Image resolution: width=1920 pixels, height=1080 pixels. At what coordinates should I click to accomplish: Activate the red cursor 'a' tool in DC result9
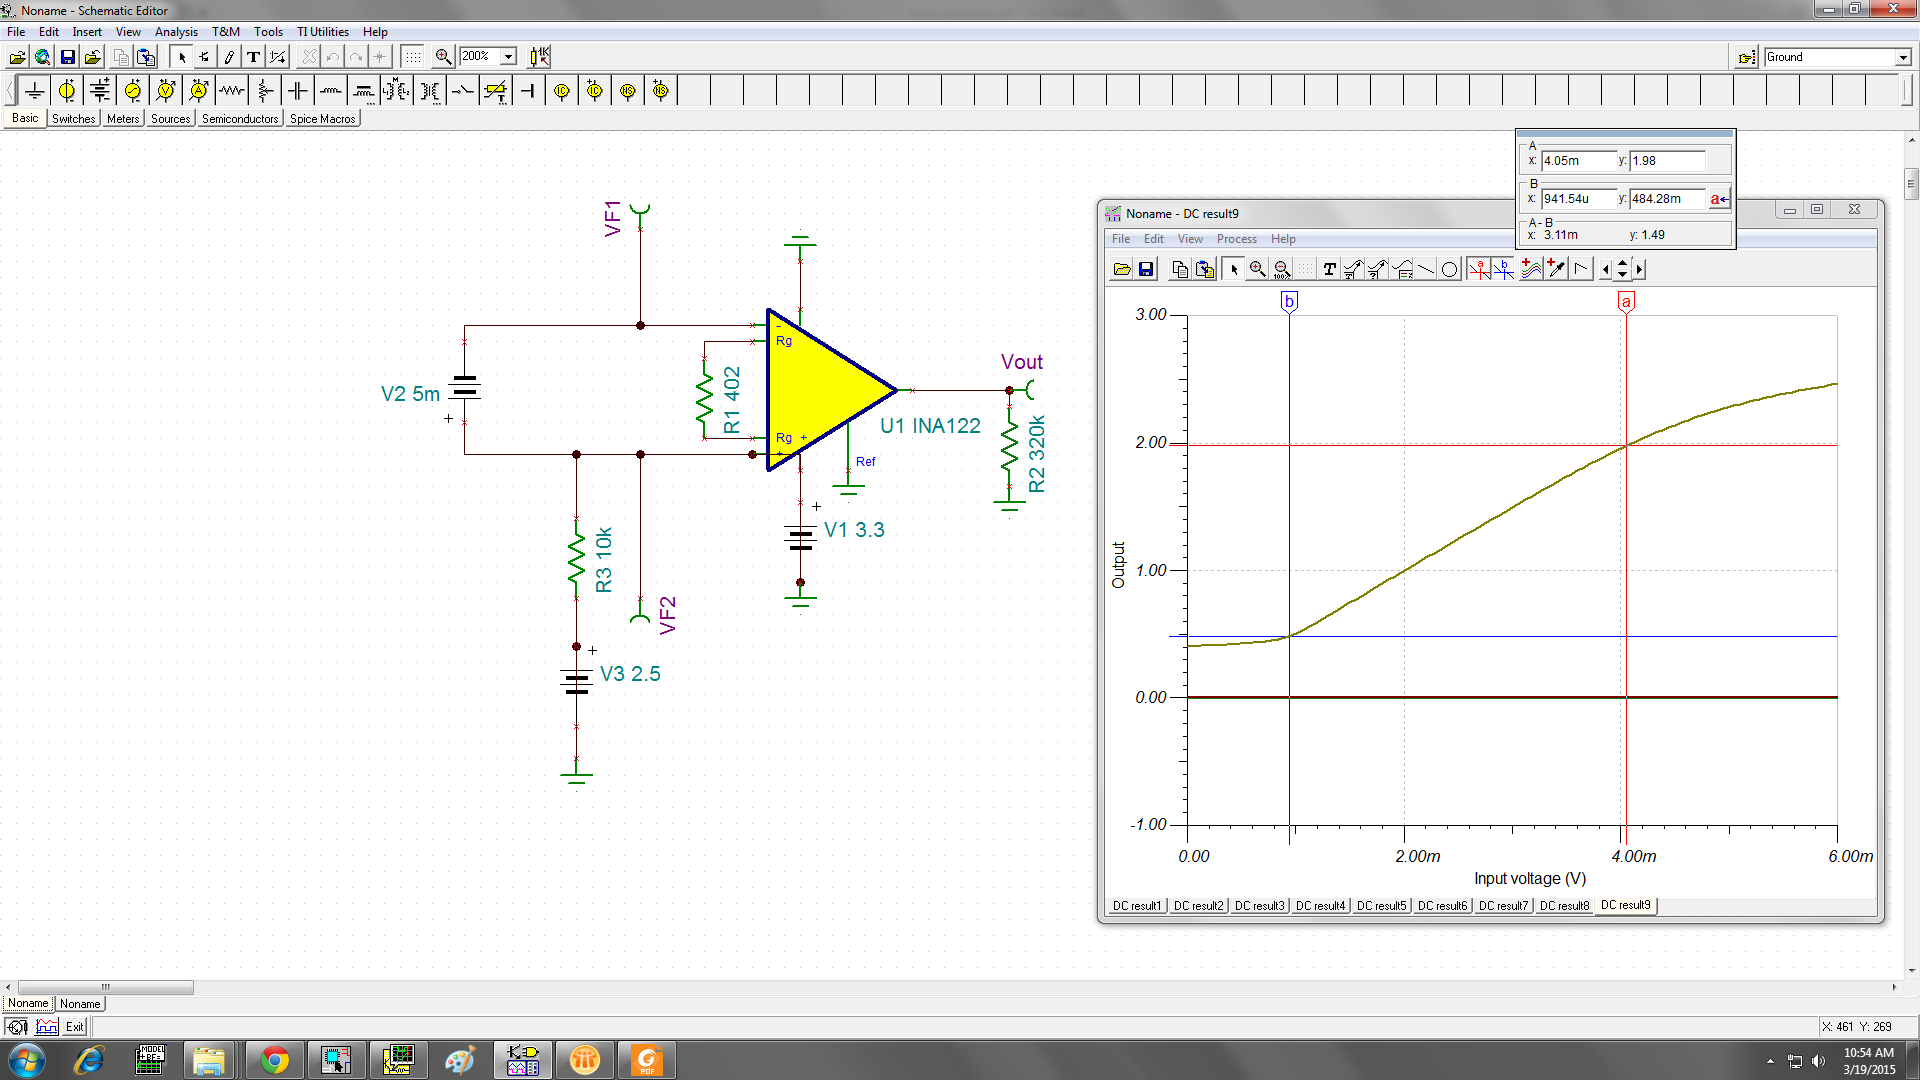pos(1480,269)
